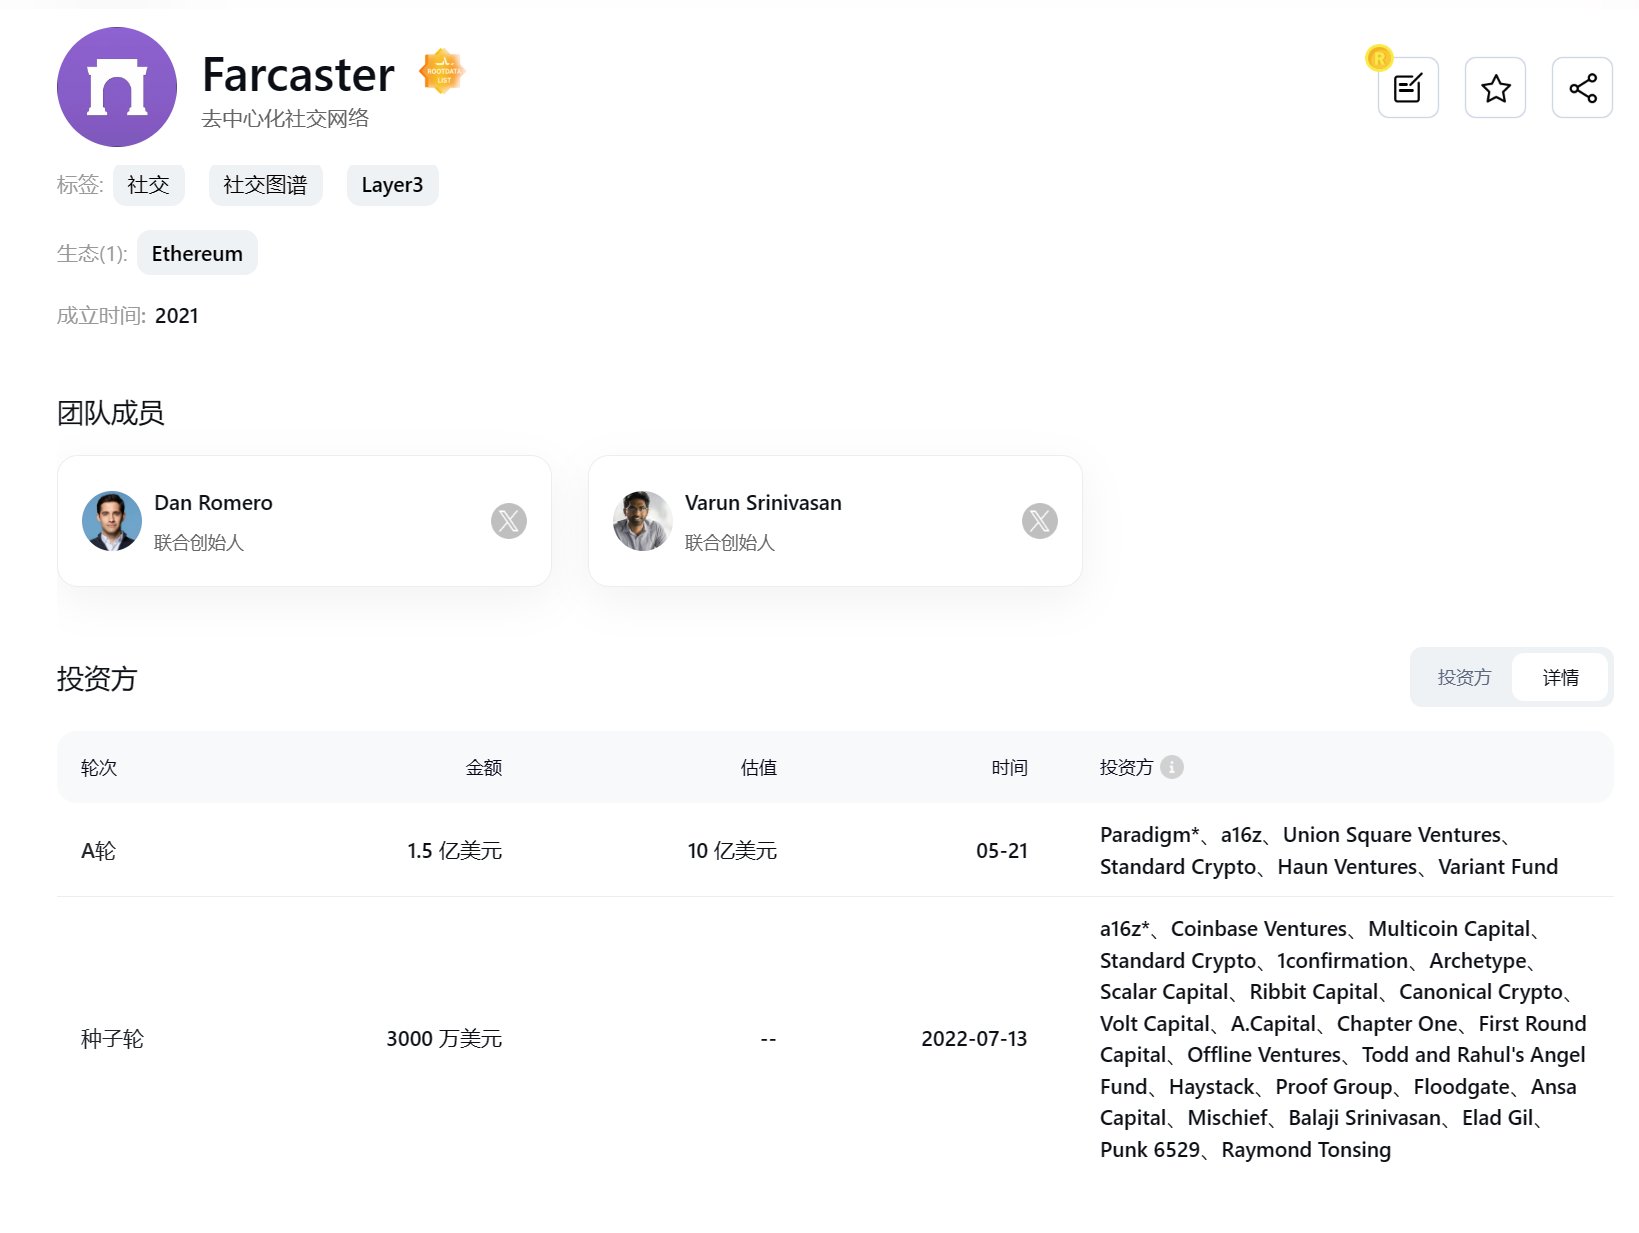Screen dimensions: 1639x1233
Task: Select the Layer3 tag
Action: (x=392, y=185)
